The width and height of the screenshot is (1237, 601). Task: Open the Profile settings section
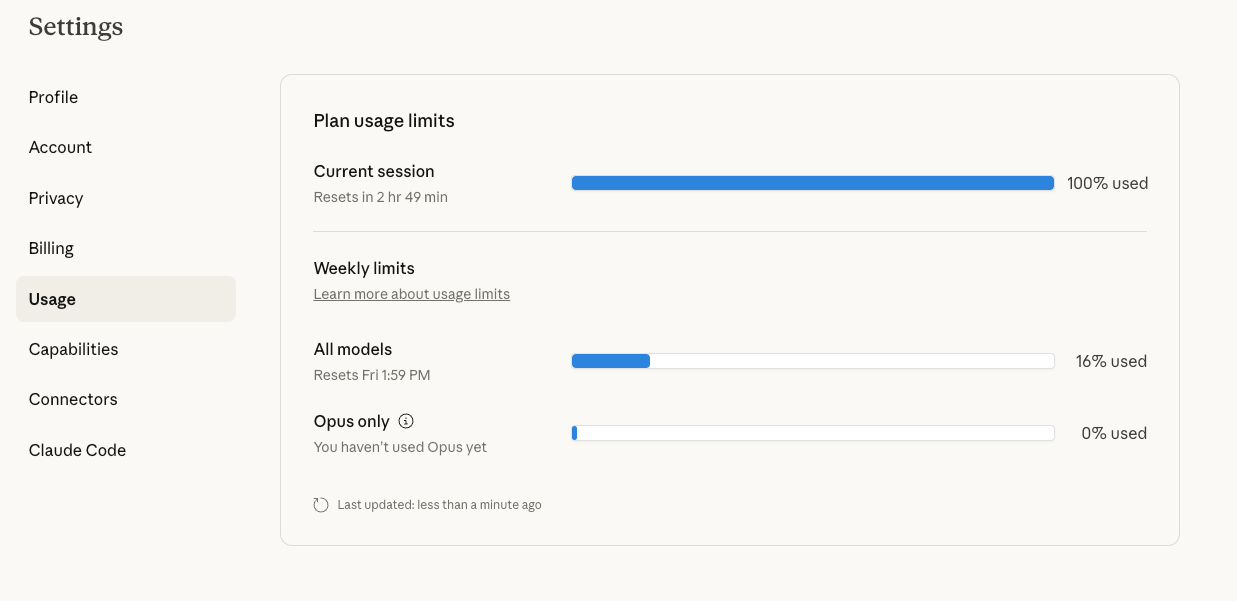pos(54,97)
